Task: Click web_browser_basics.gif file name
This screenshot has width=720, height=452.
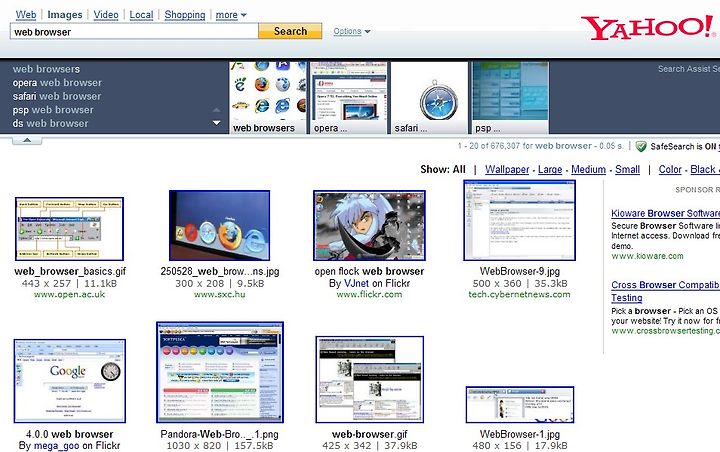Action: tap(70, 271)
